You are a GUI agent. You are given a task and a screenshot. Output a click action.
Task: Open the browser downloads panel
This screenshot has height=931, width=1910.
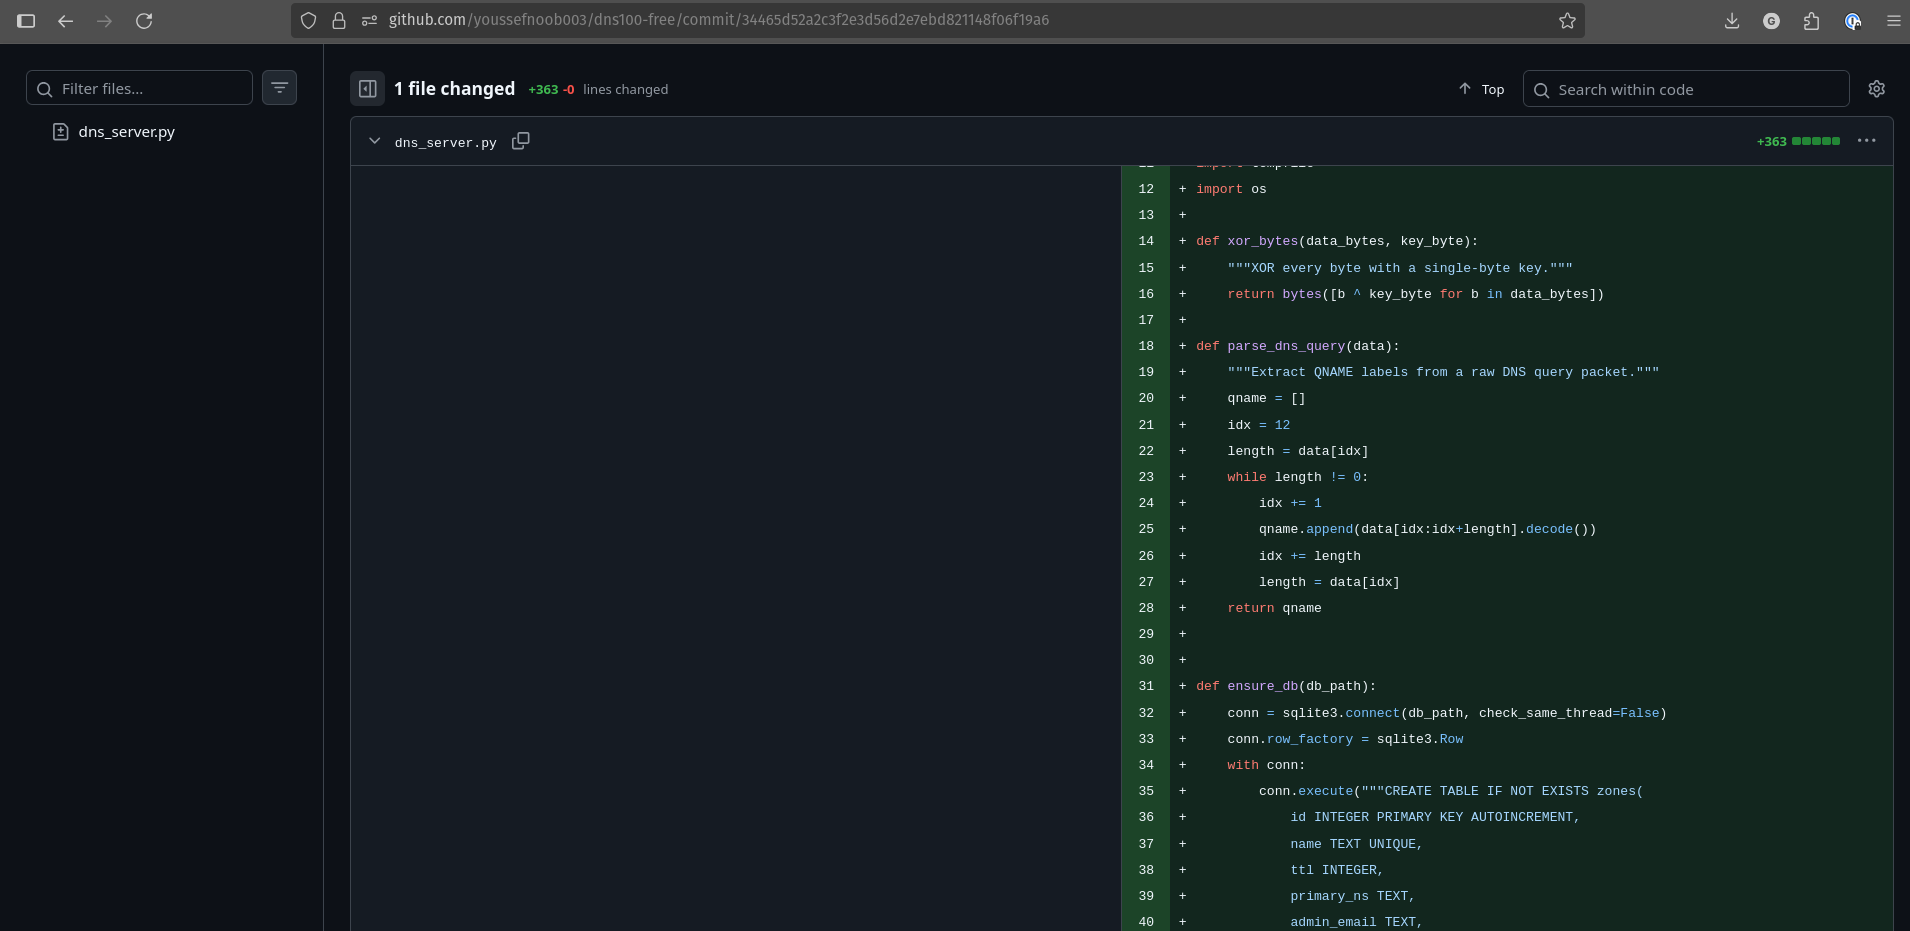[x=1732, y=21]
